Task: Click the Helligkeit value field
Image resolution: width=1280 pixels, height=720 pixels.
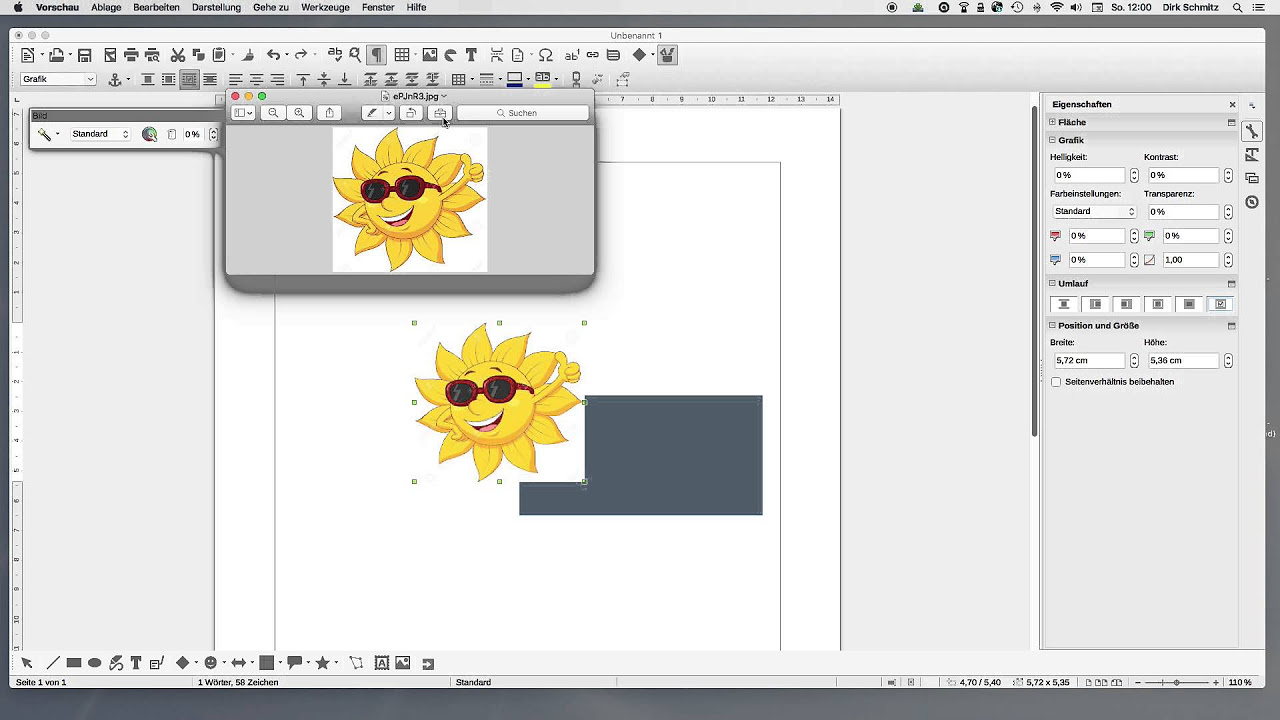Action: (1088, 175)
